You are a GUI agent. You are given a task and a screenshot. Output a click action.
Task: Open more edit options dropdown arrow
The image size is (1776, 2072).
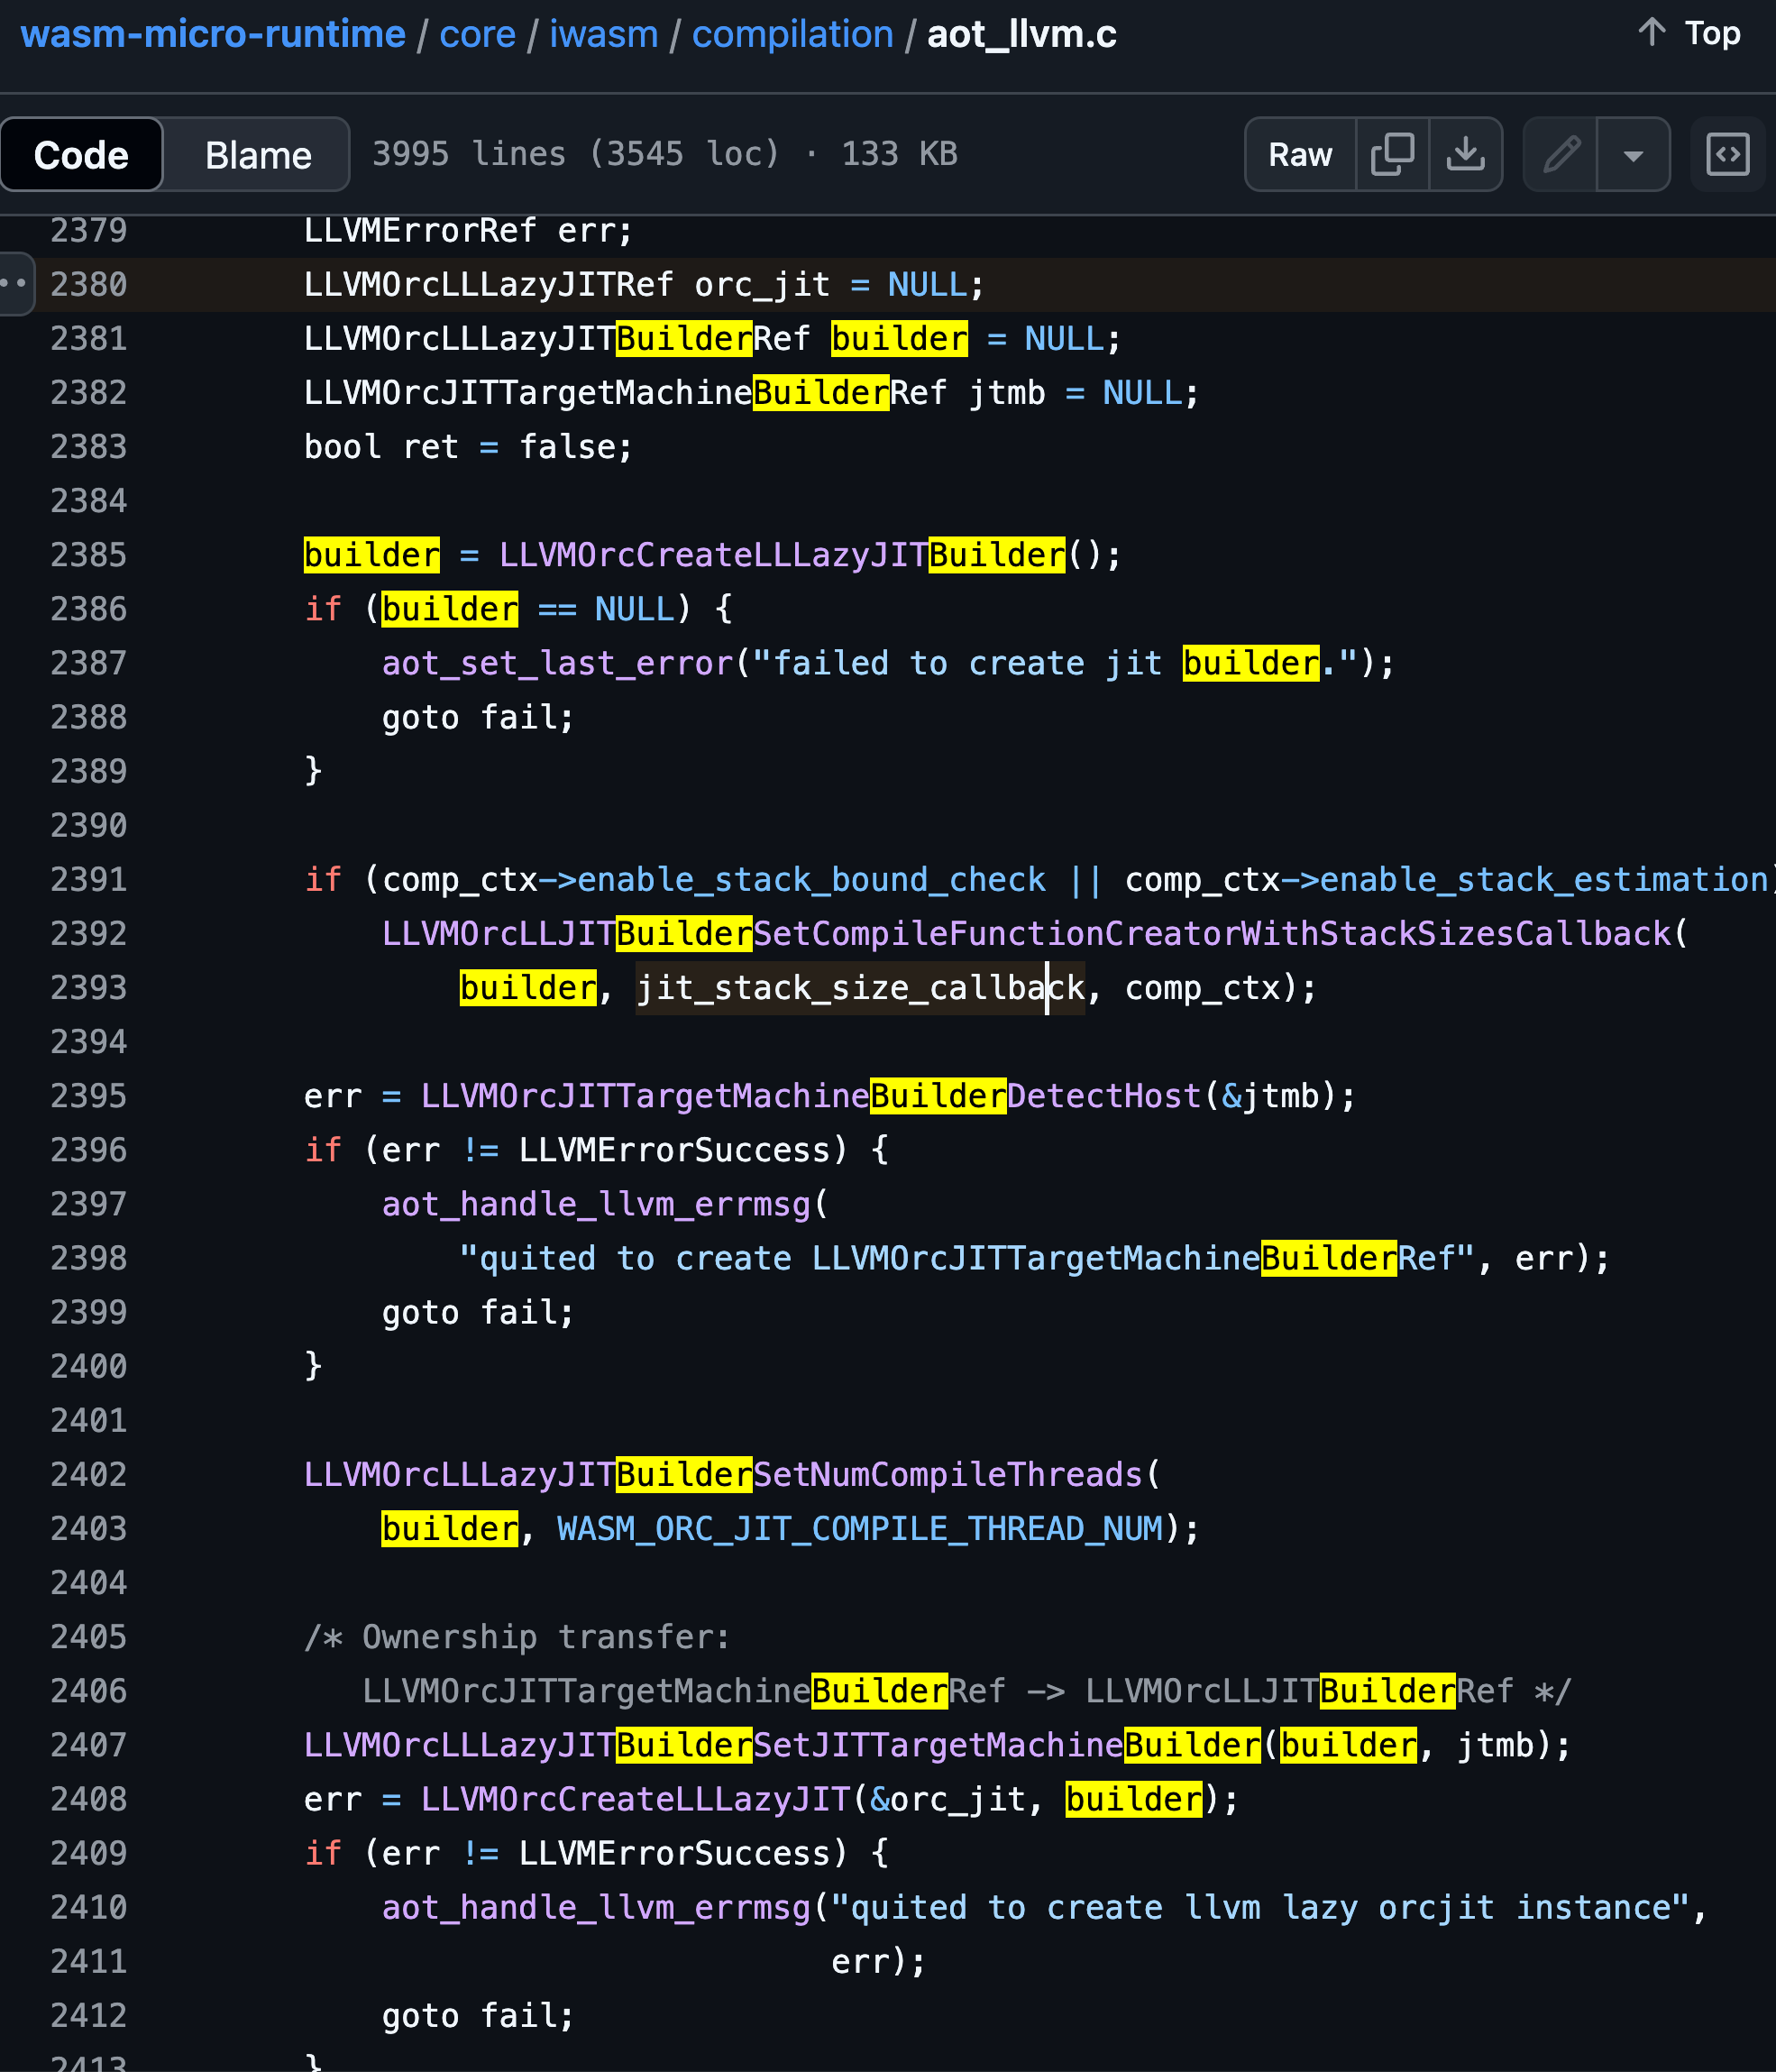coord(1633,154)
